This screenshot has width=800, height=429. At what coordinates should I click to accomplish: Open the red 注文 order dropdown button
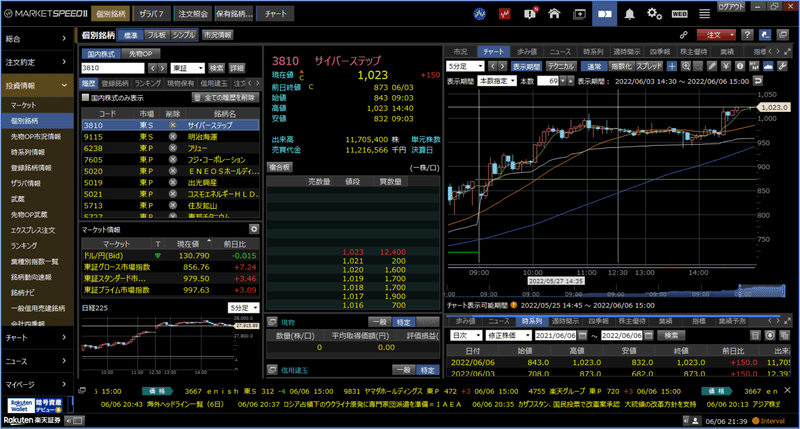717,35
